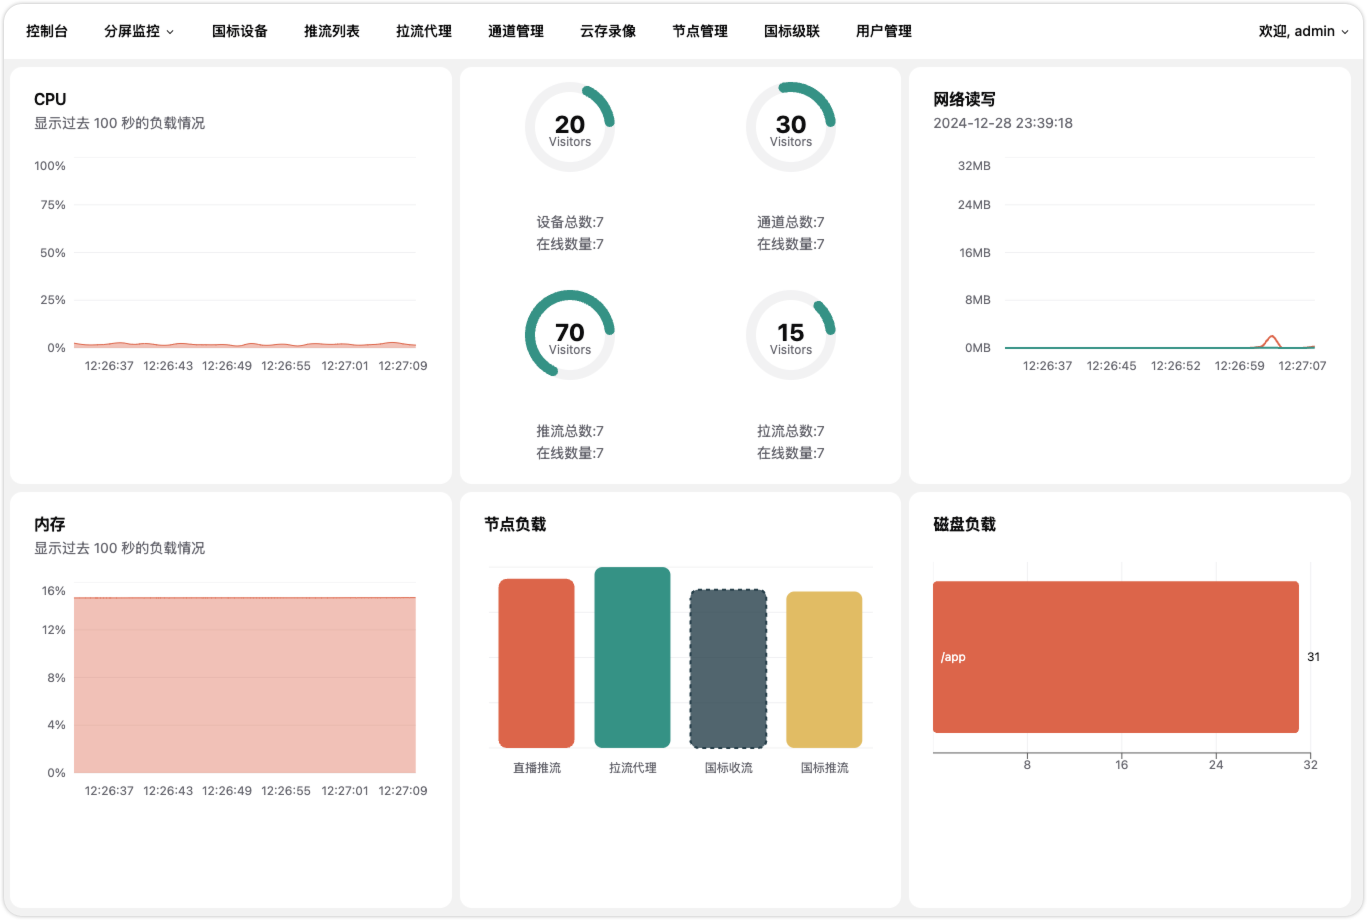The image size is (1367, 920).
Task: Click the 15 Visitors pull stream gauge
Action: point(791,336)
